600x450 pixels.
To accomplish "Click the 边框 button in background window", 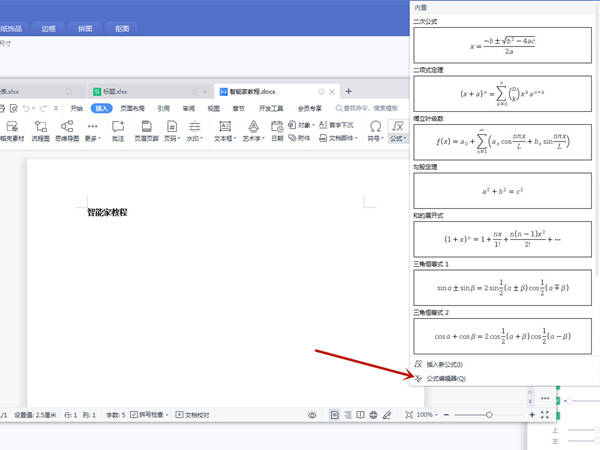I will click(x=49, y=29).
